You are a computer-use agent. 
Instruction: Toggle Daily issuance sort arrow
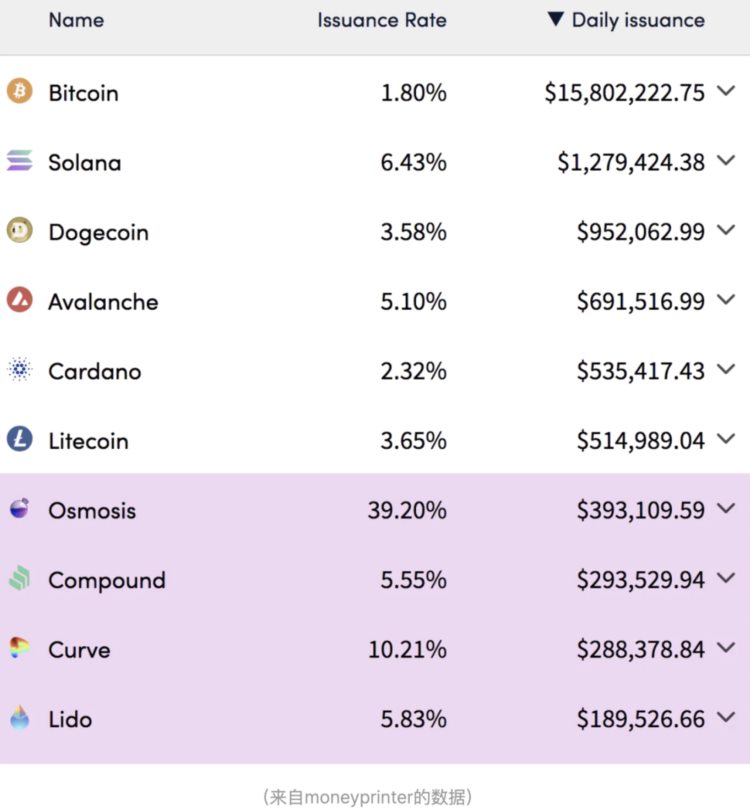[x=556, y=20]
